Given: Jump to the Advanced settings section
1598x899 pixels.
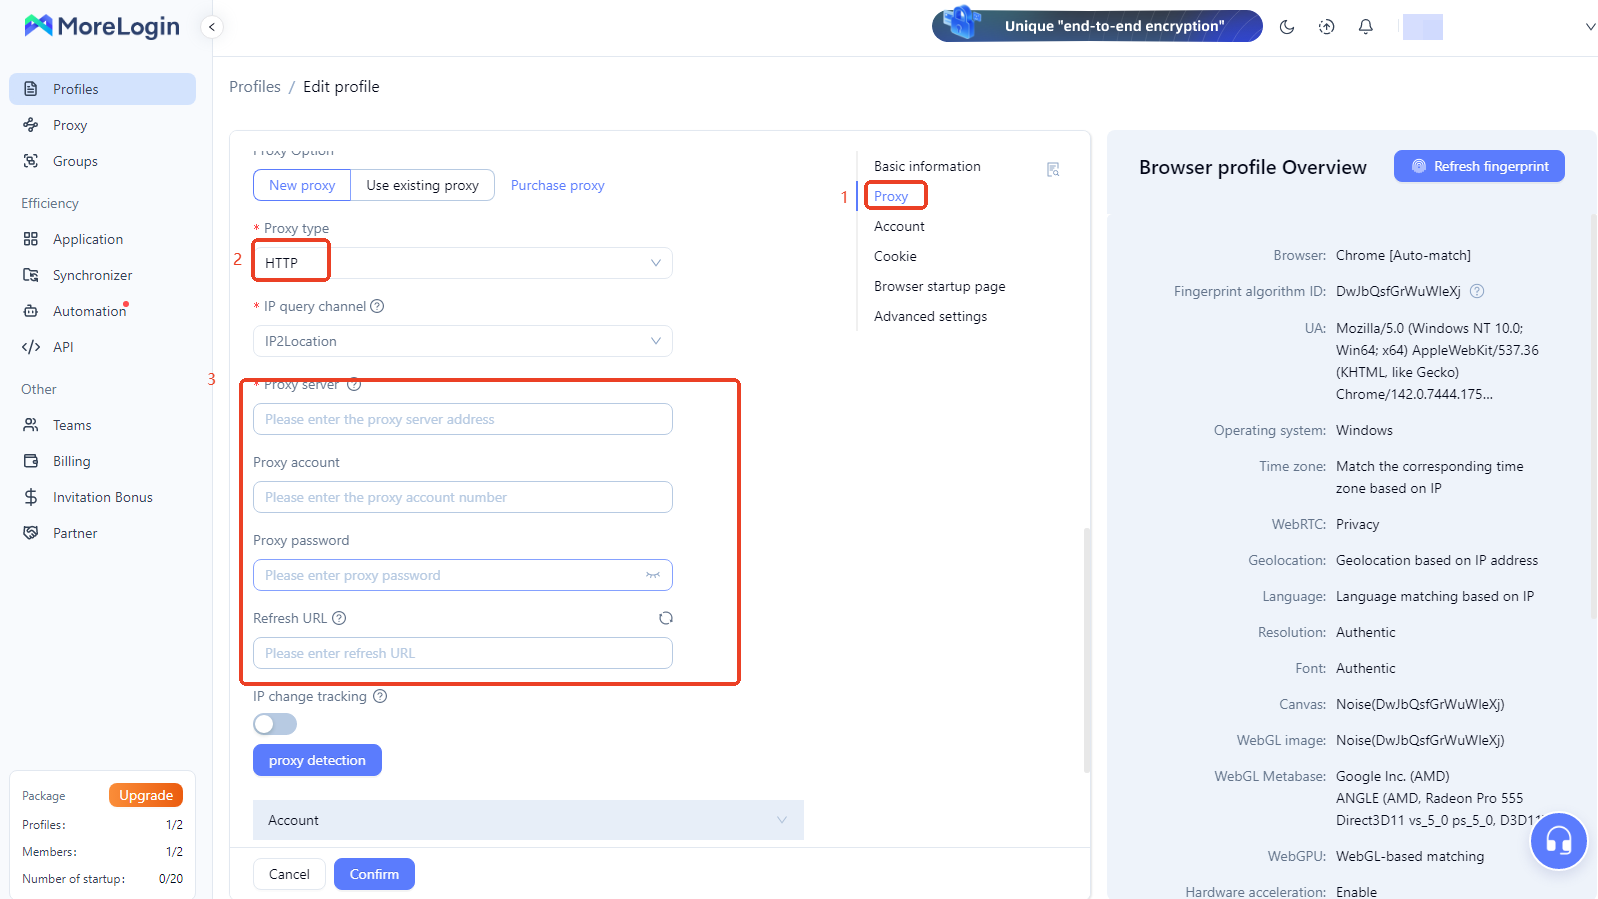Looking at the screenshot, I should tap(930, 316).
